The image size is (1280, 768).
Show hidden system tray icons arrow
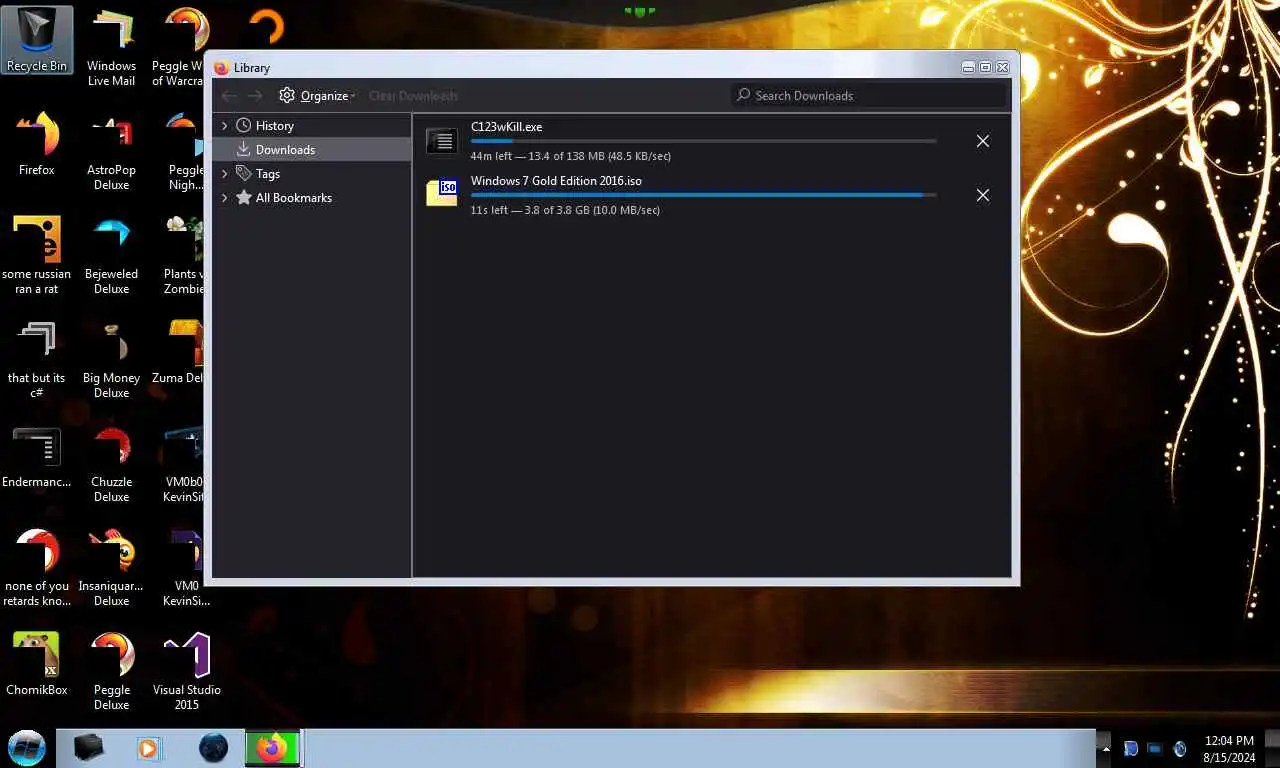click(1105, 748)
